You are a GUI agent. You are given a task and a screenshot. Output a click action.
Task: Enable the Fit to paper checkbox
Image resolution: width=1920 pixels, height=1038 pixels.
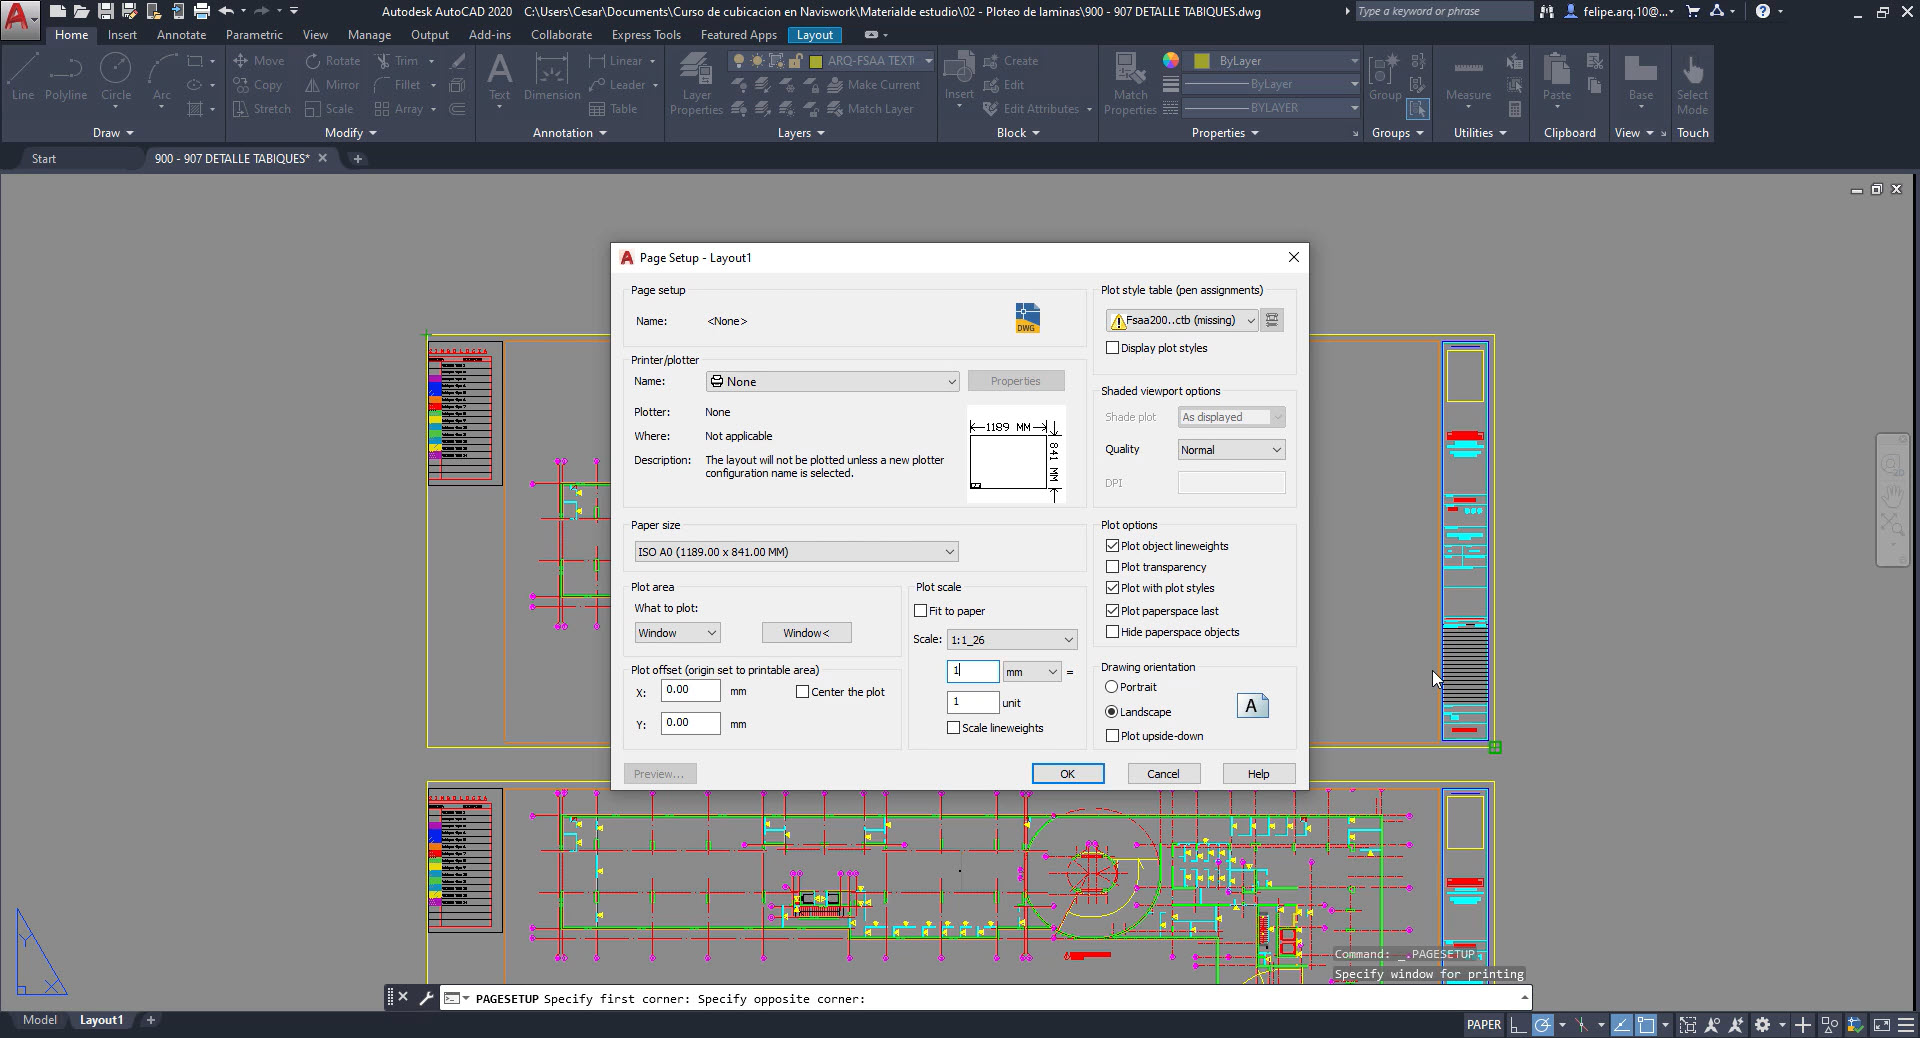[921, 611]
